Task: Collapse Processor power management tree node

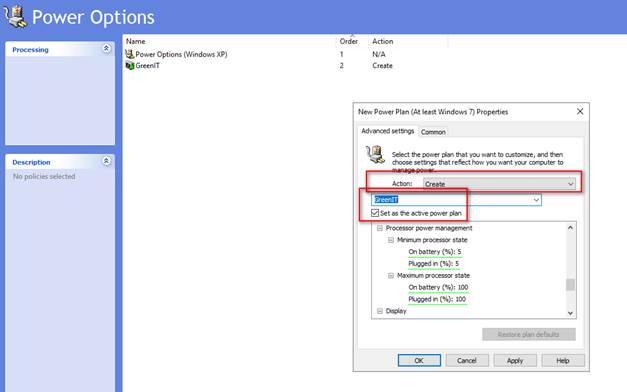Action: click(380, 228)
